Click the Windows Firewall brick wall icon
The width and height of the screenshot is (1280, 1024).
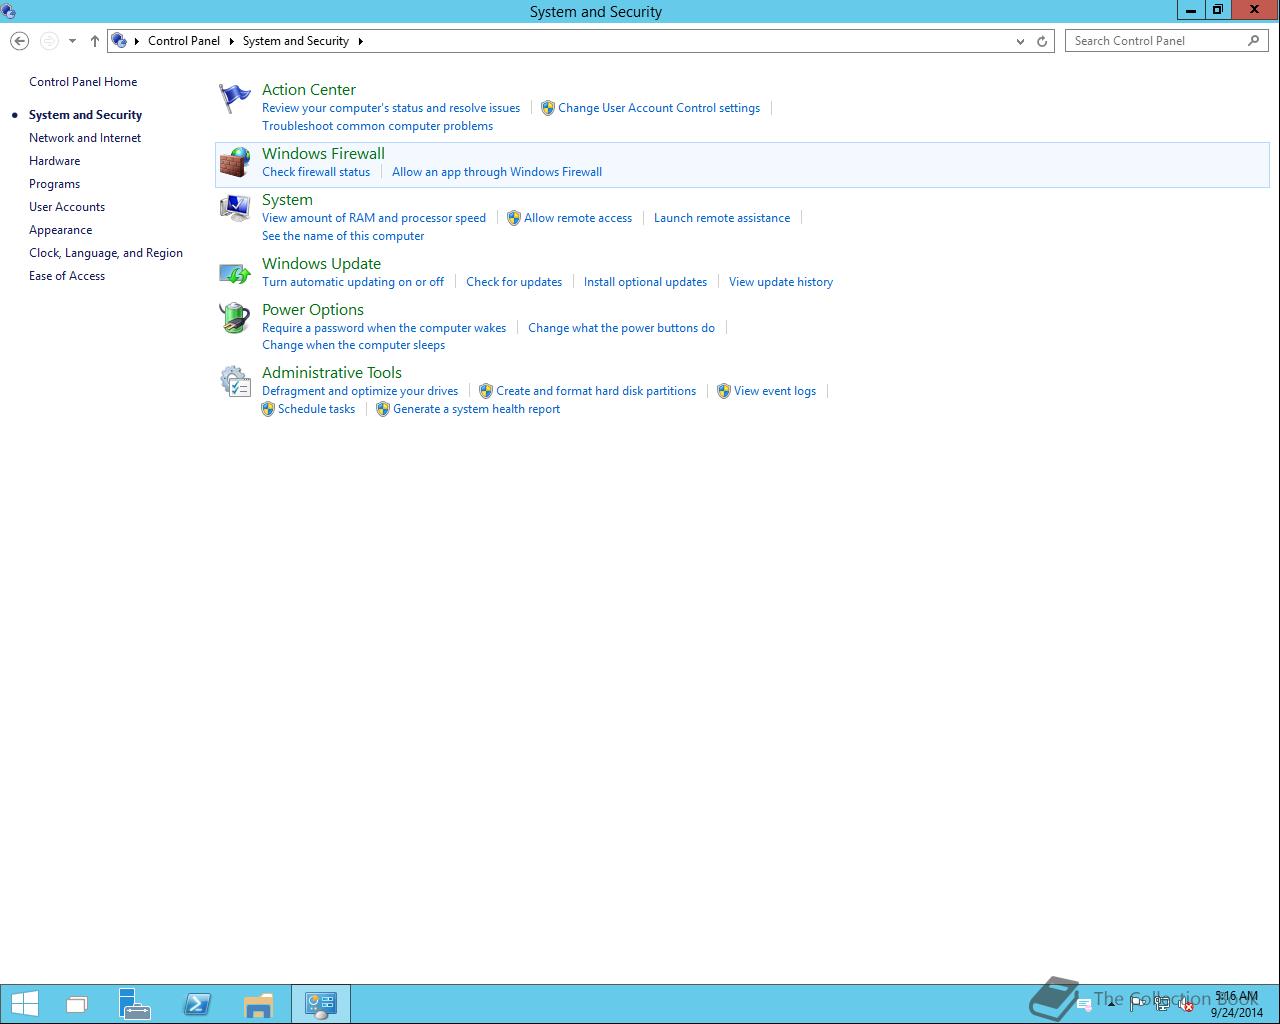click(235, 162)
